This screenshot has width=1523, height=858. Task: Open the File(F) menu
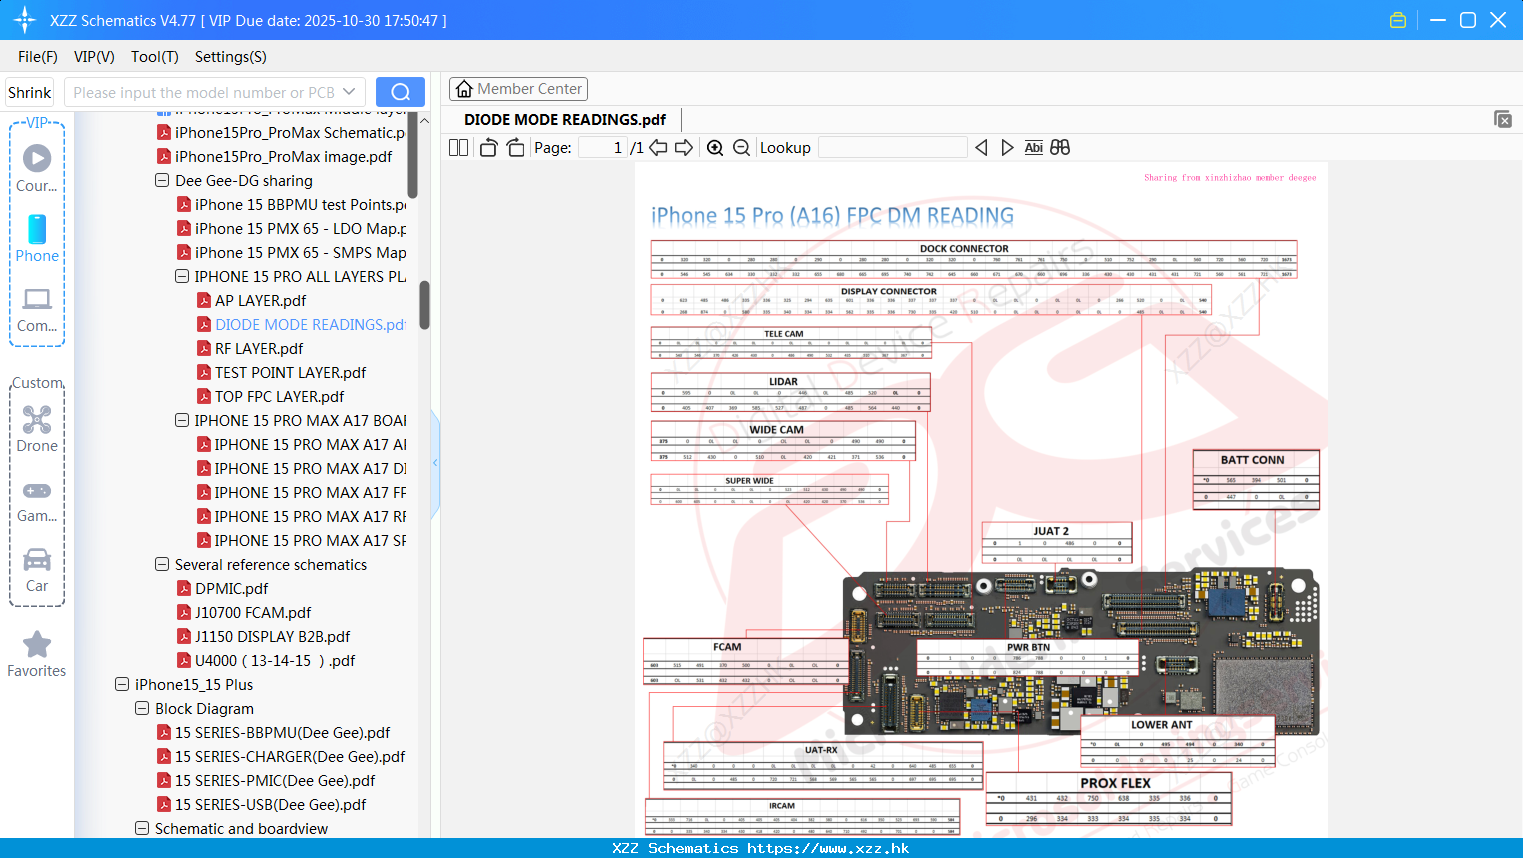(x=38, y=57)
